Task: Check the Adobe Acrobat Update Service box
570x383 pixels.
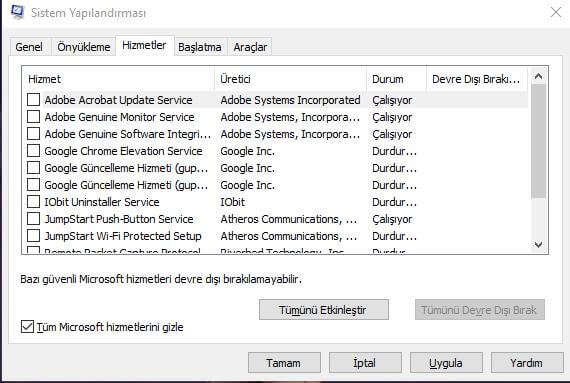Action: click(33, 100)
